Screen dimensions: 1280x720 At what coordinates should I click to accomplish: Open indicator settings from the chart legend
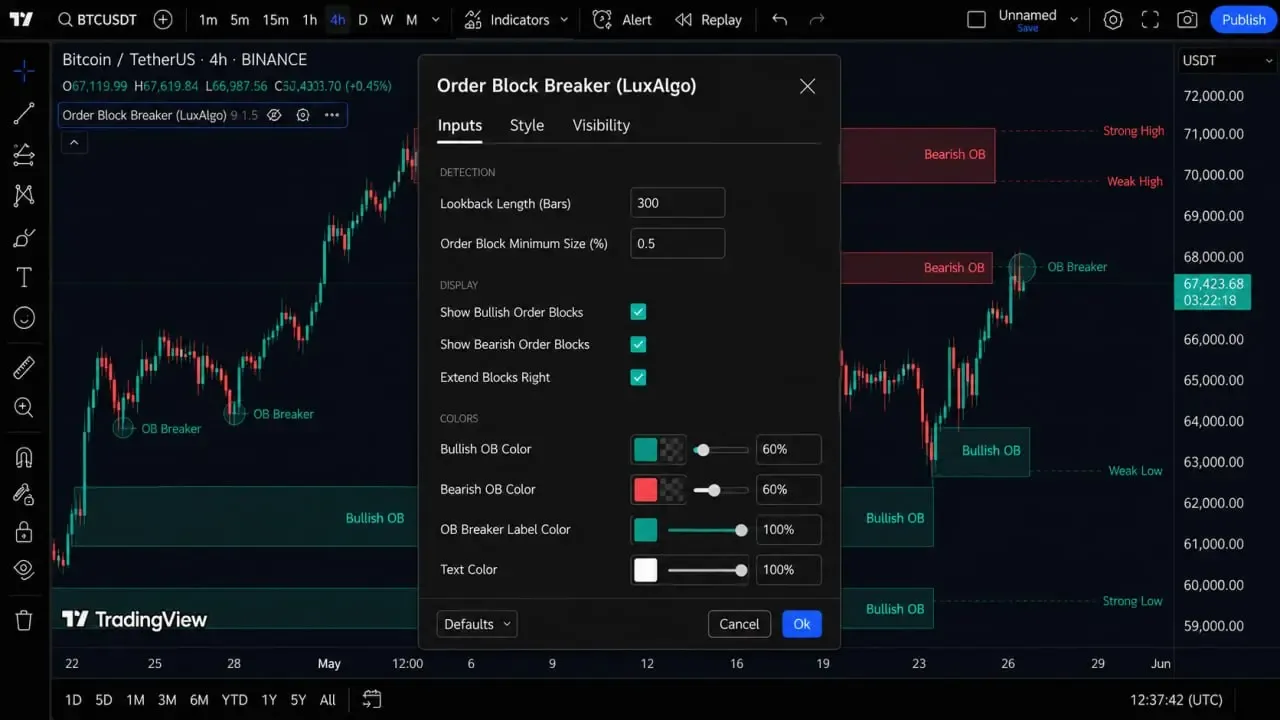pos(303,115)
